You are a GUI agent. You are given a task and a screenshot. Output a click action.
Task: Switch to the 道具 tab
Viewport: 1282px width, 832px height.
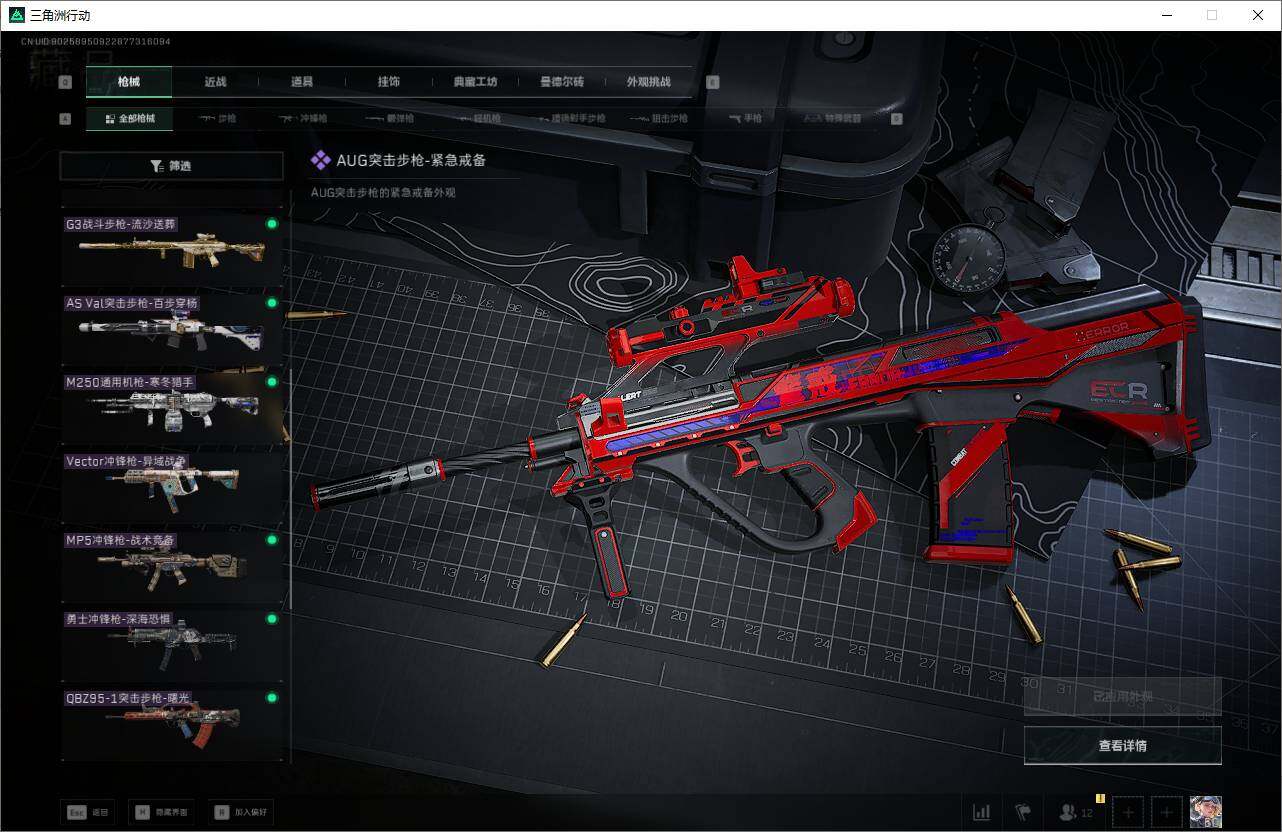pyautogui.click(x=302, y=82)
